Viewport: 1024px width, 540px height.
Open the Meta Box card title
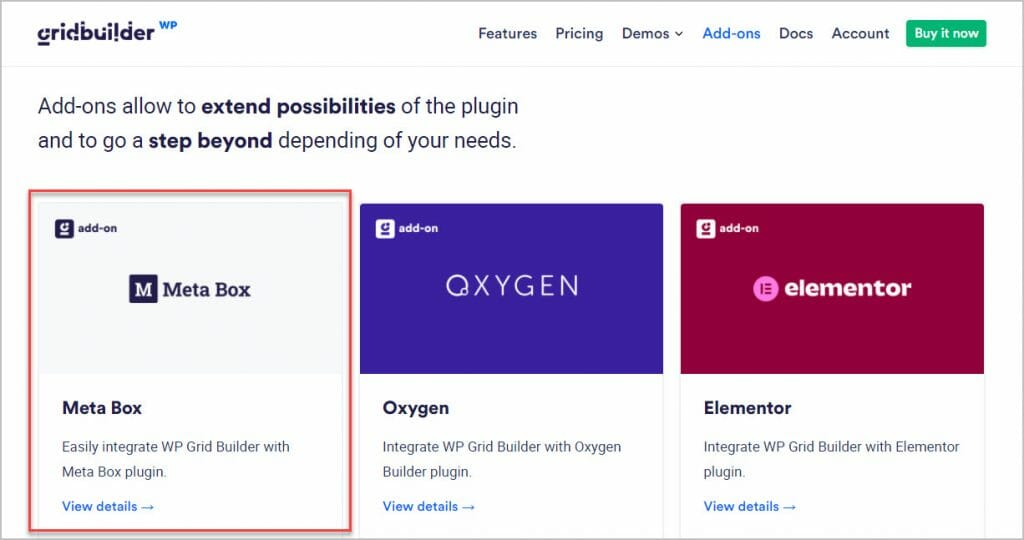(102, 408)
